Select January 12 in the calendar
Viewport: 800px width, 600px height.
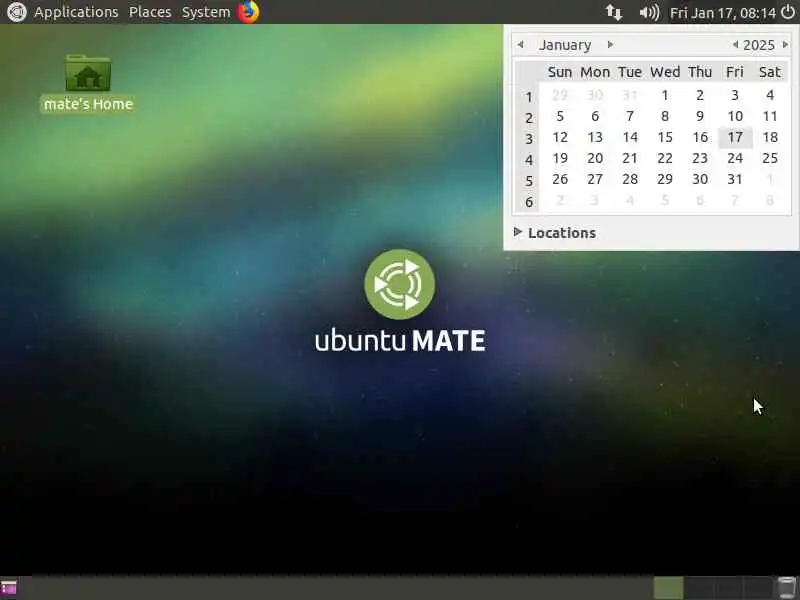click(x=560, y=137)
